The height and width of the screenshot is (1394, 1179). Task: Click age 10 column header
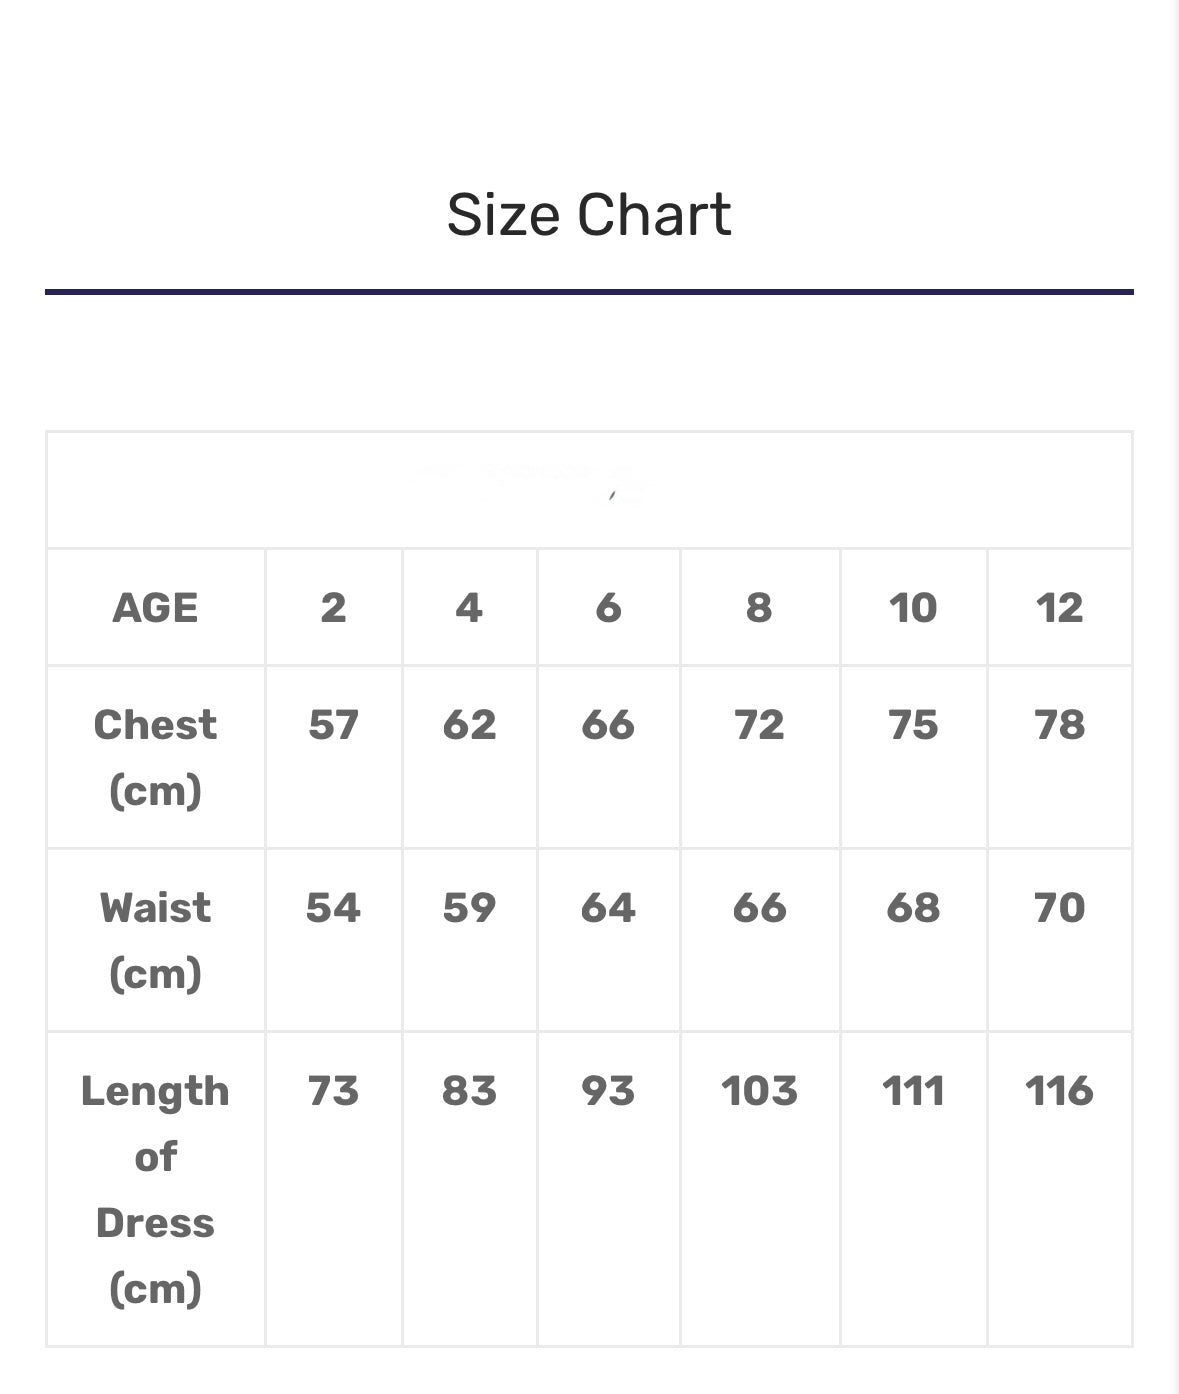[x=913, y=608]
